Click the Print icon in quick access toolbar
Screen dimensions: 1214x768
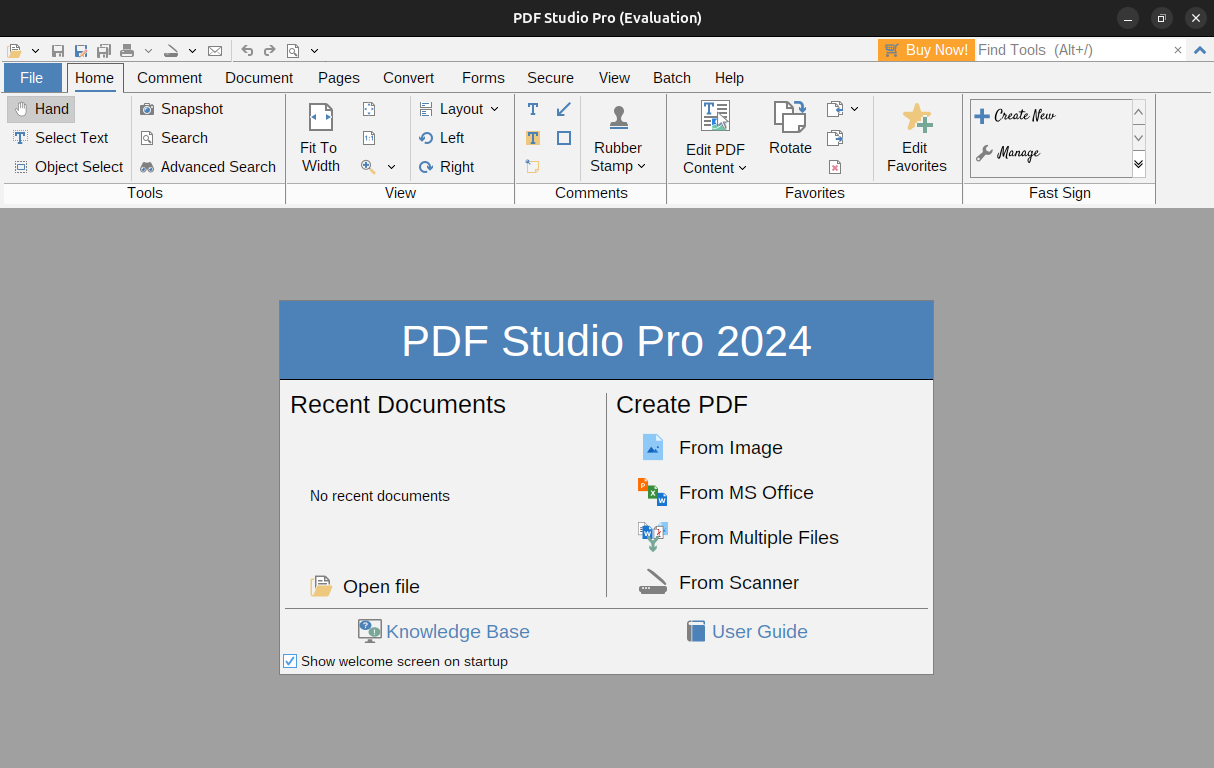point(127,50)
